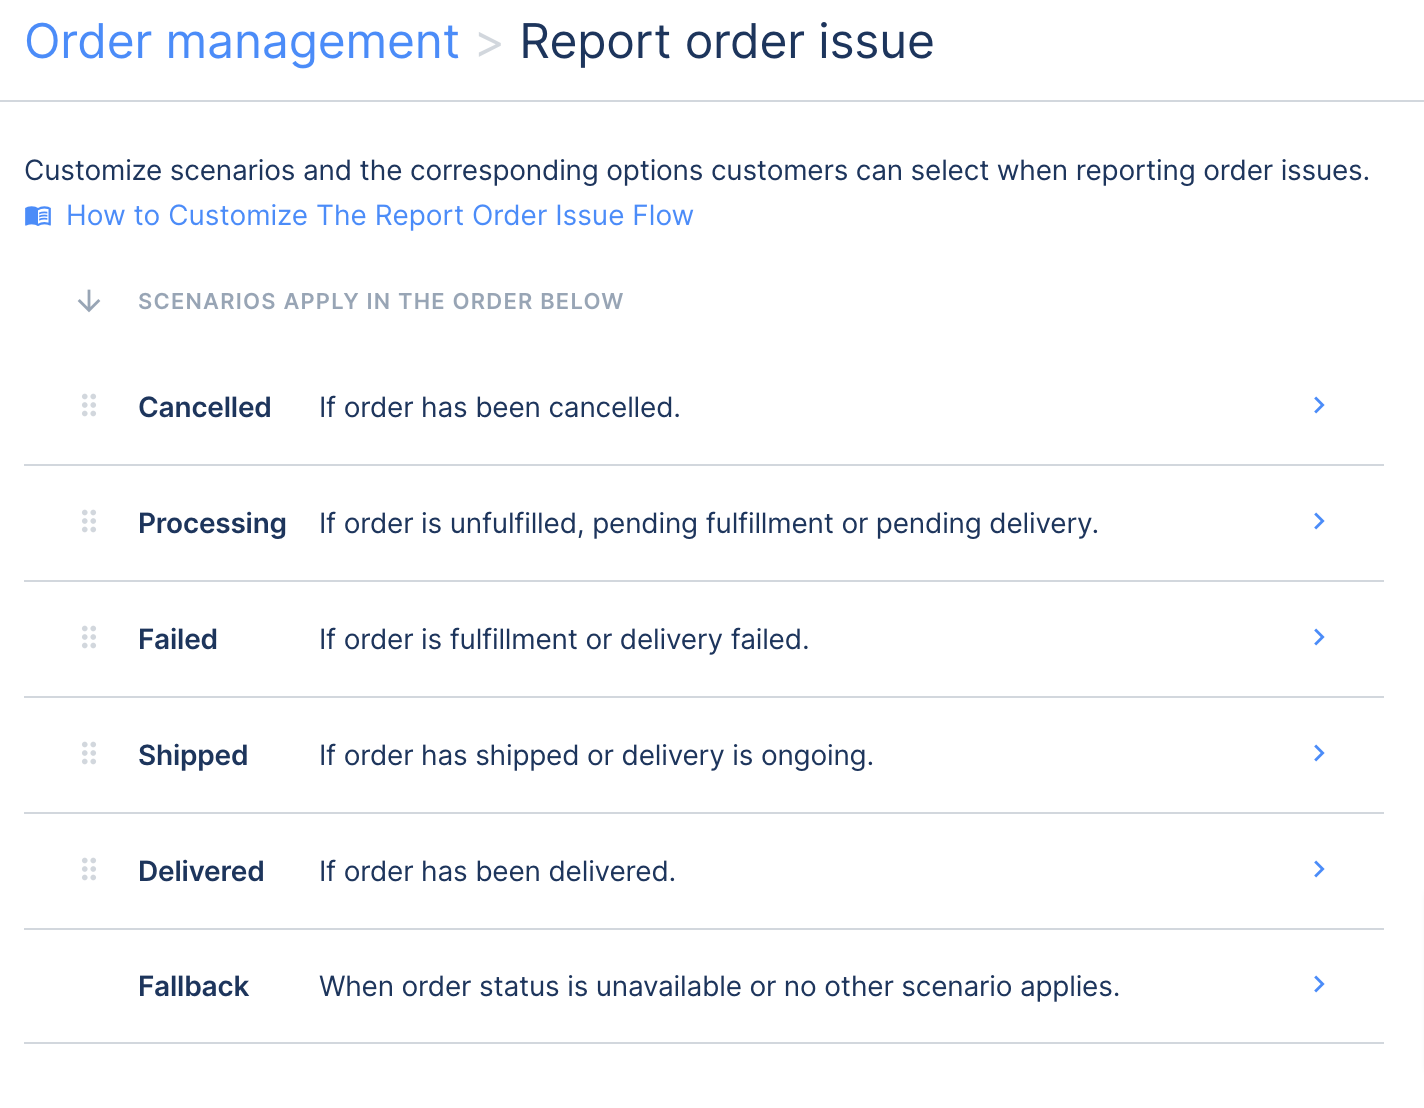Select the Cancelled scenario label
Image resolution: width=1424 pixels, height=1108 pixels.
pos(205,407)
